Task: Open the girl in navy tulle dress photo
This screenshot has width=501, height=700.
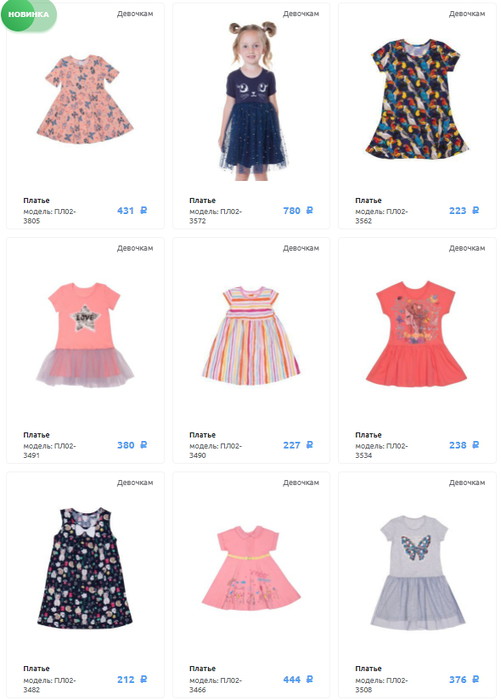Action: 253,100
